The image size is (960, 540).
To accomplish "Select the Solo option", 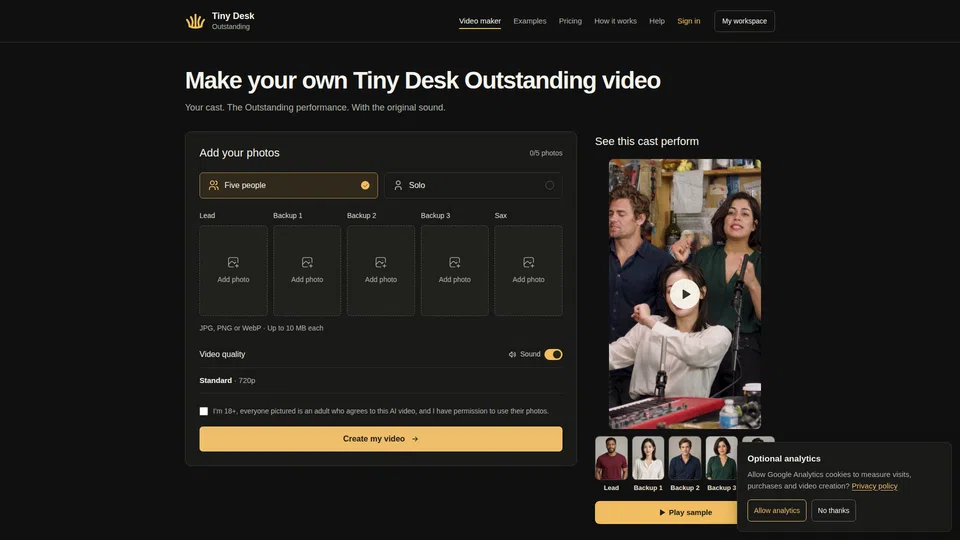I will coord(473,185).
